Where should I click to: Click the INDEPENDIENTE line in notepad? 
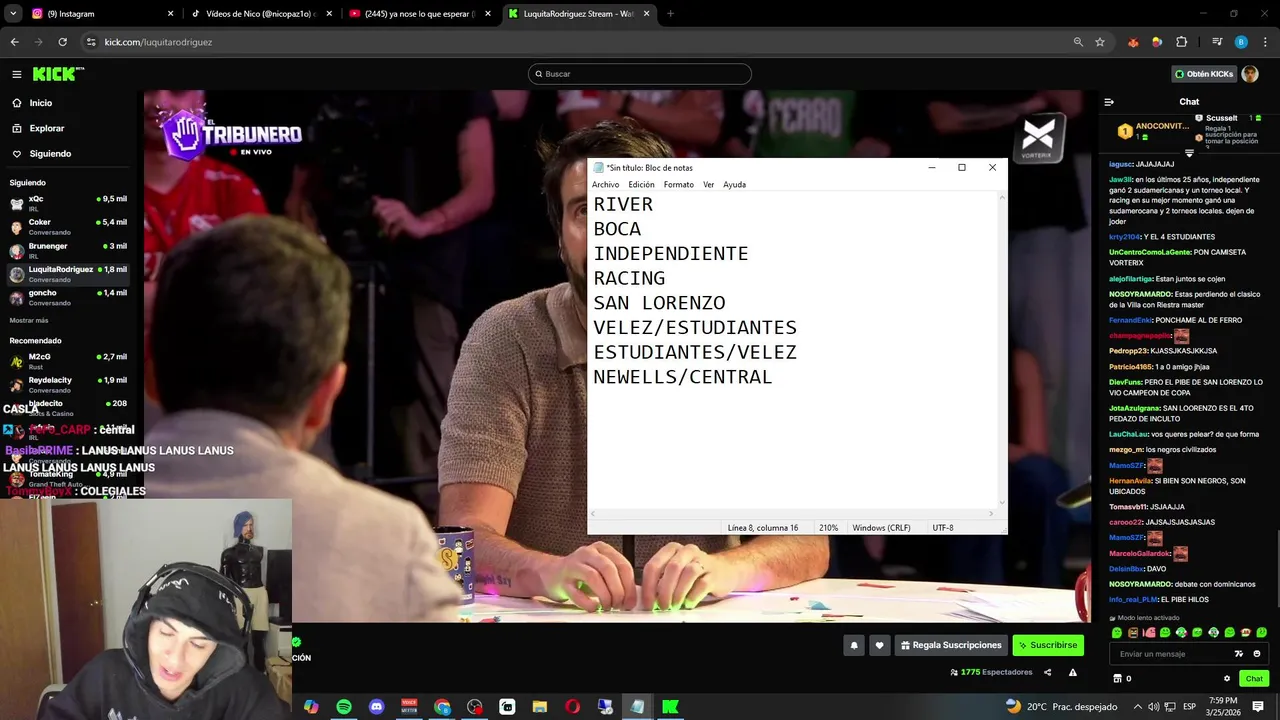[671, 254]
